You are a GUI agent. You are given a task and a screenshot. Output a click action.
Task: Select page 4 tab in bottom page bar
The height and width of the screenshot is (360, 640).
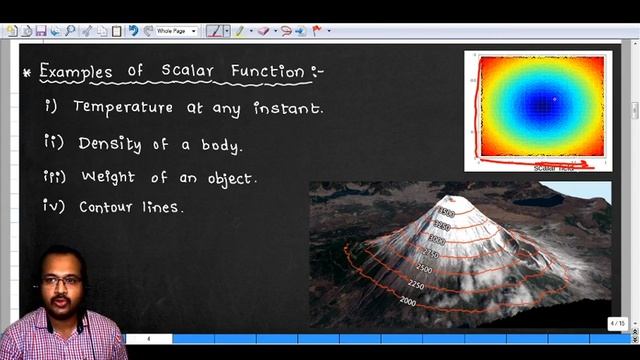pyautogui.click(x=149, y=339)
